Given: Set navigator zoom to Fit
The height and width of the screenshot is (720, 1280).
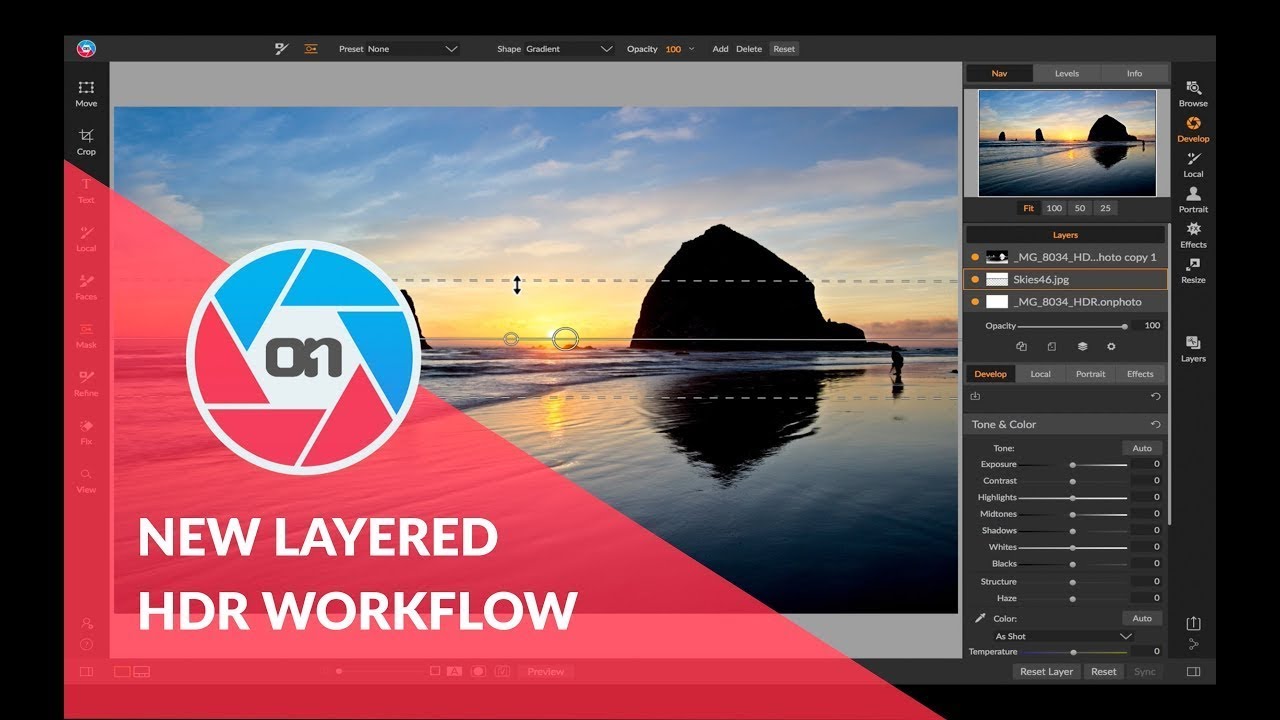Looking at the screenshot, I should coord(1028,208).
